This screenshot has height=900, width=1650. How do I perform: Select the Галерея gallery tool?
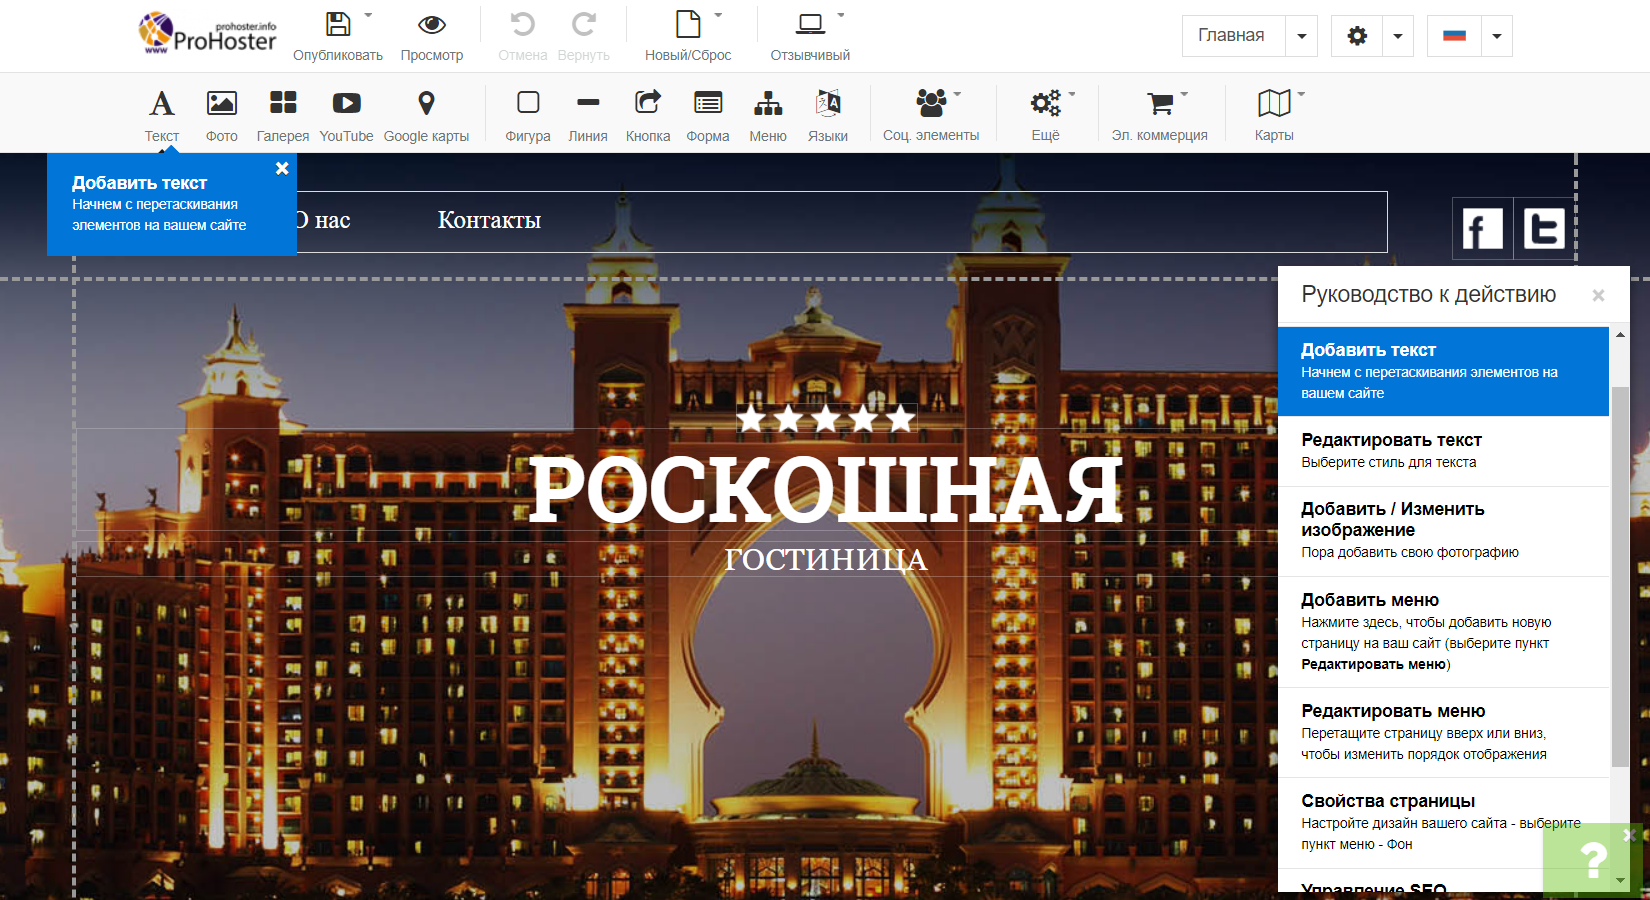pyautogui.click(x=283, y=104)
